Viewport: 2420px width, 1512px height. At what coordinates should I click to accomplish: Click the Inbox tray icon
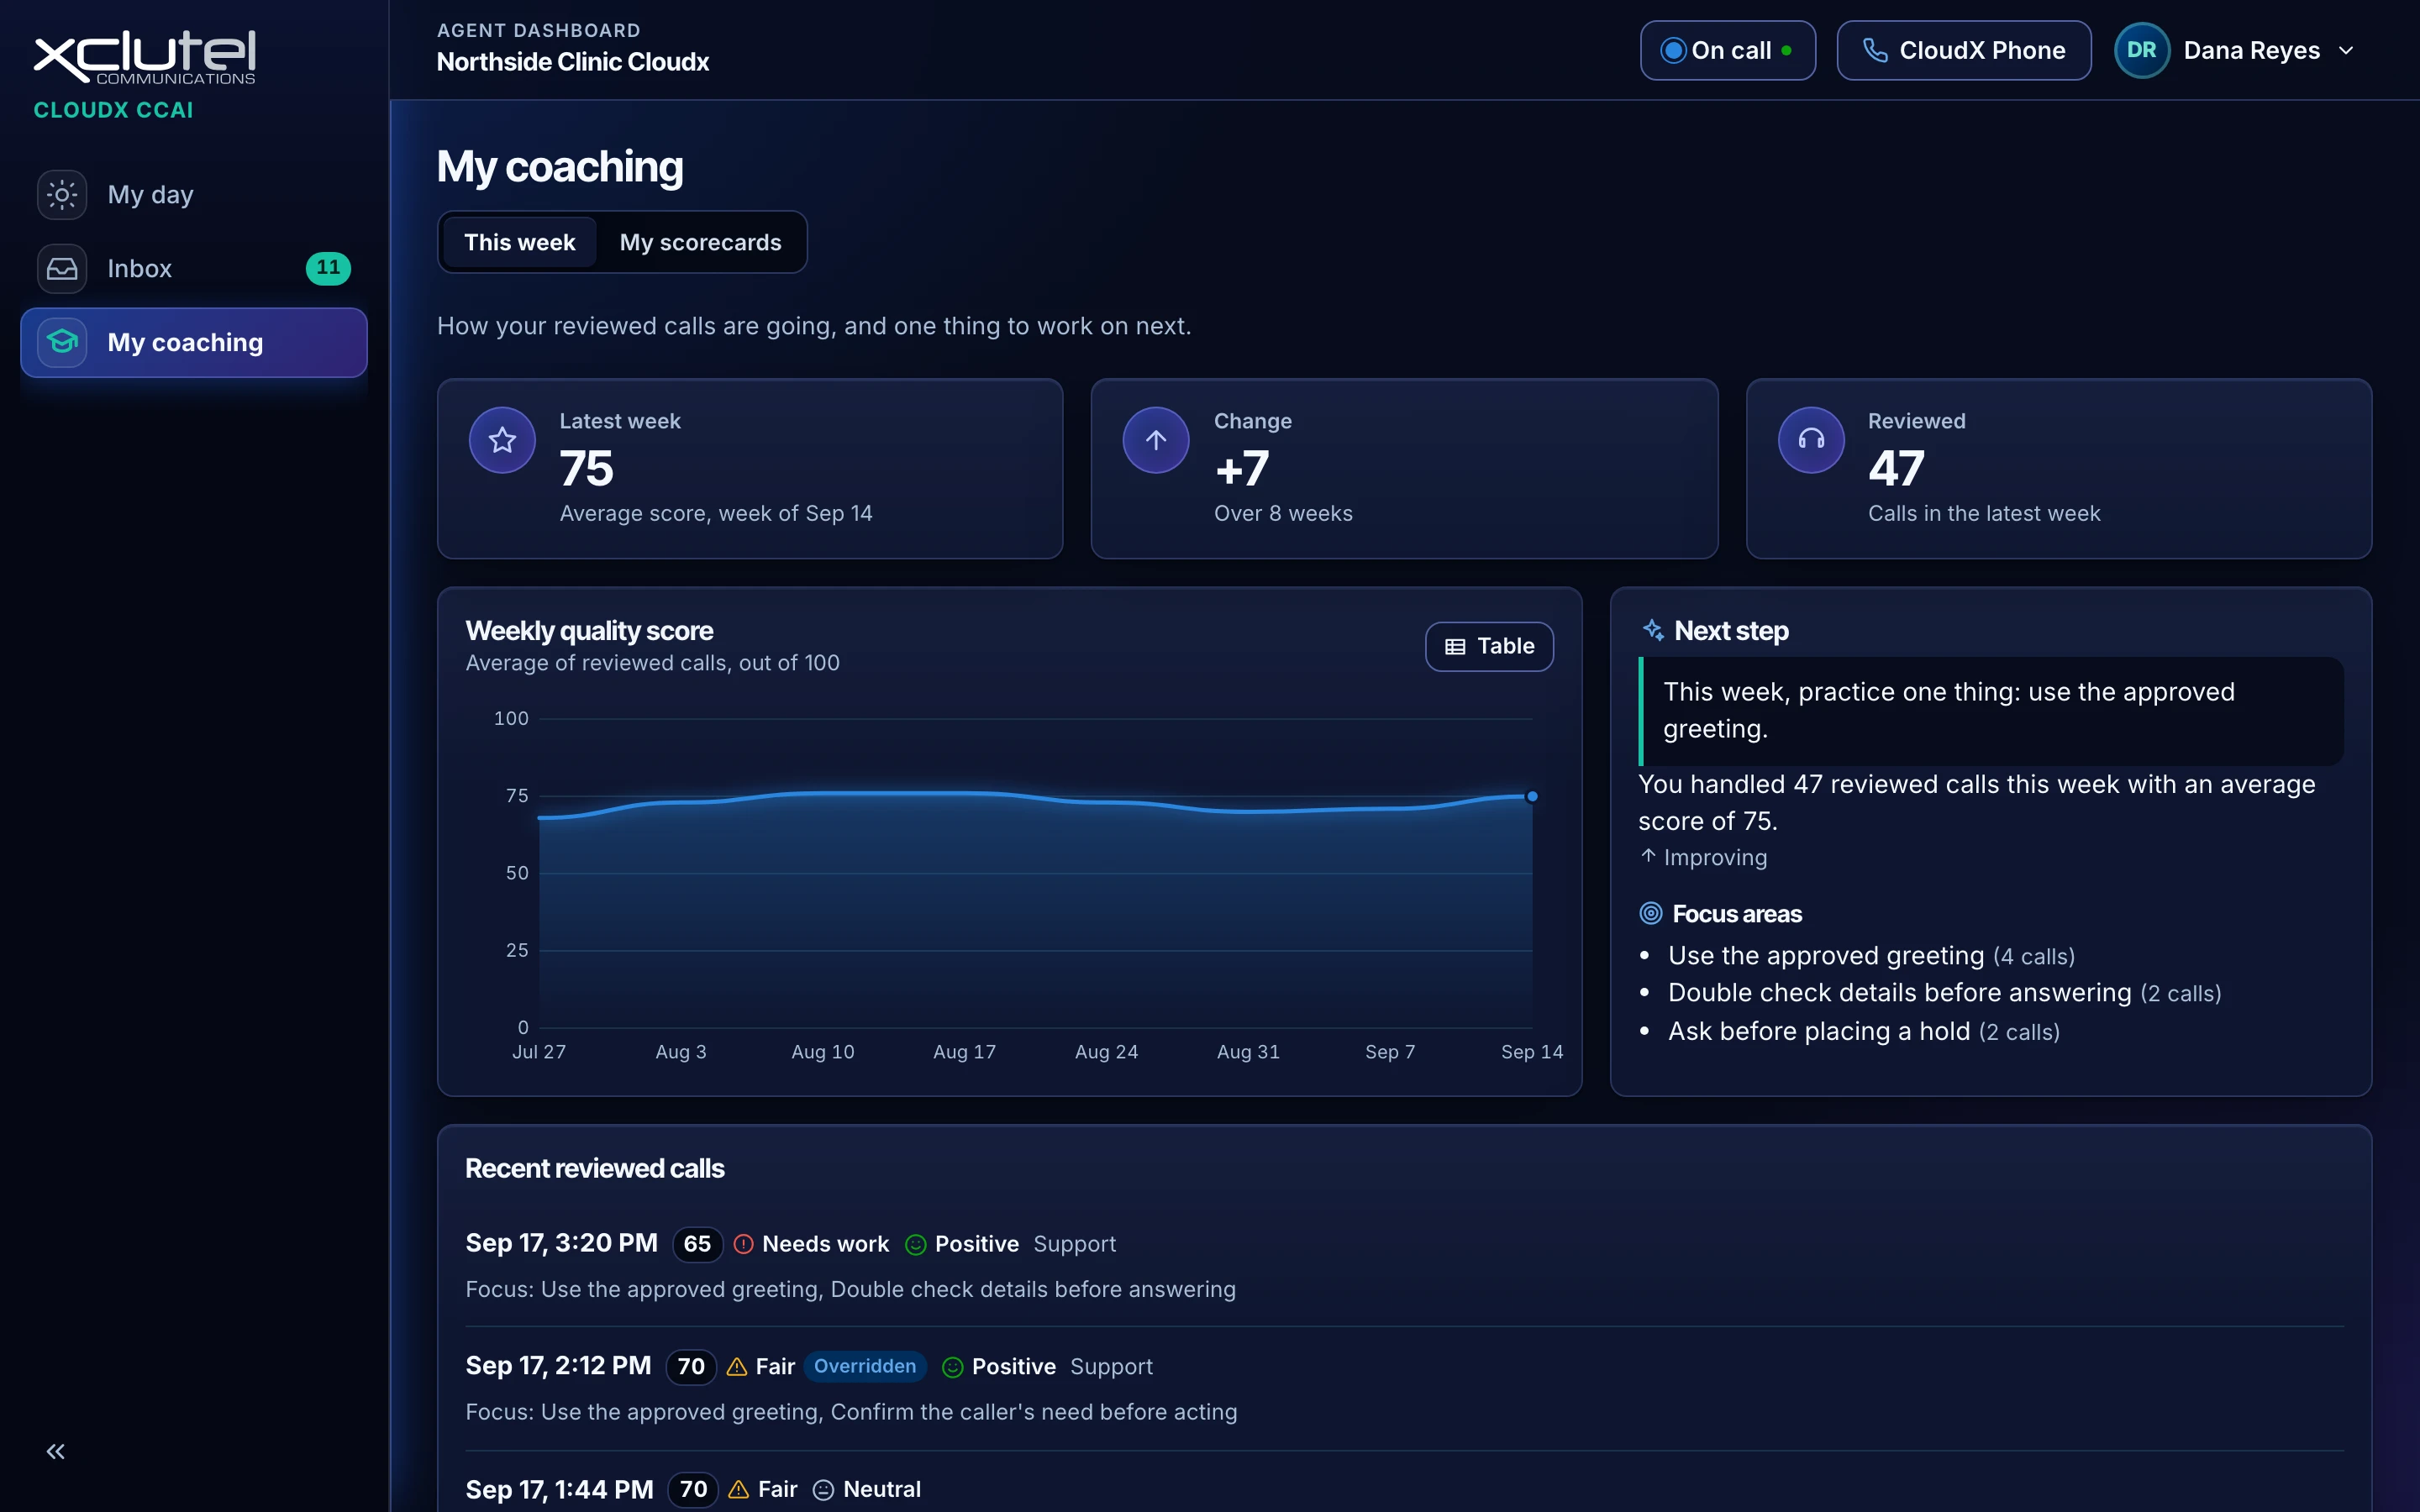[x=62, y=269]
